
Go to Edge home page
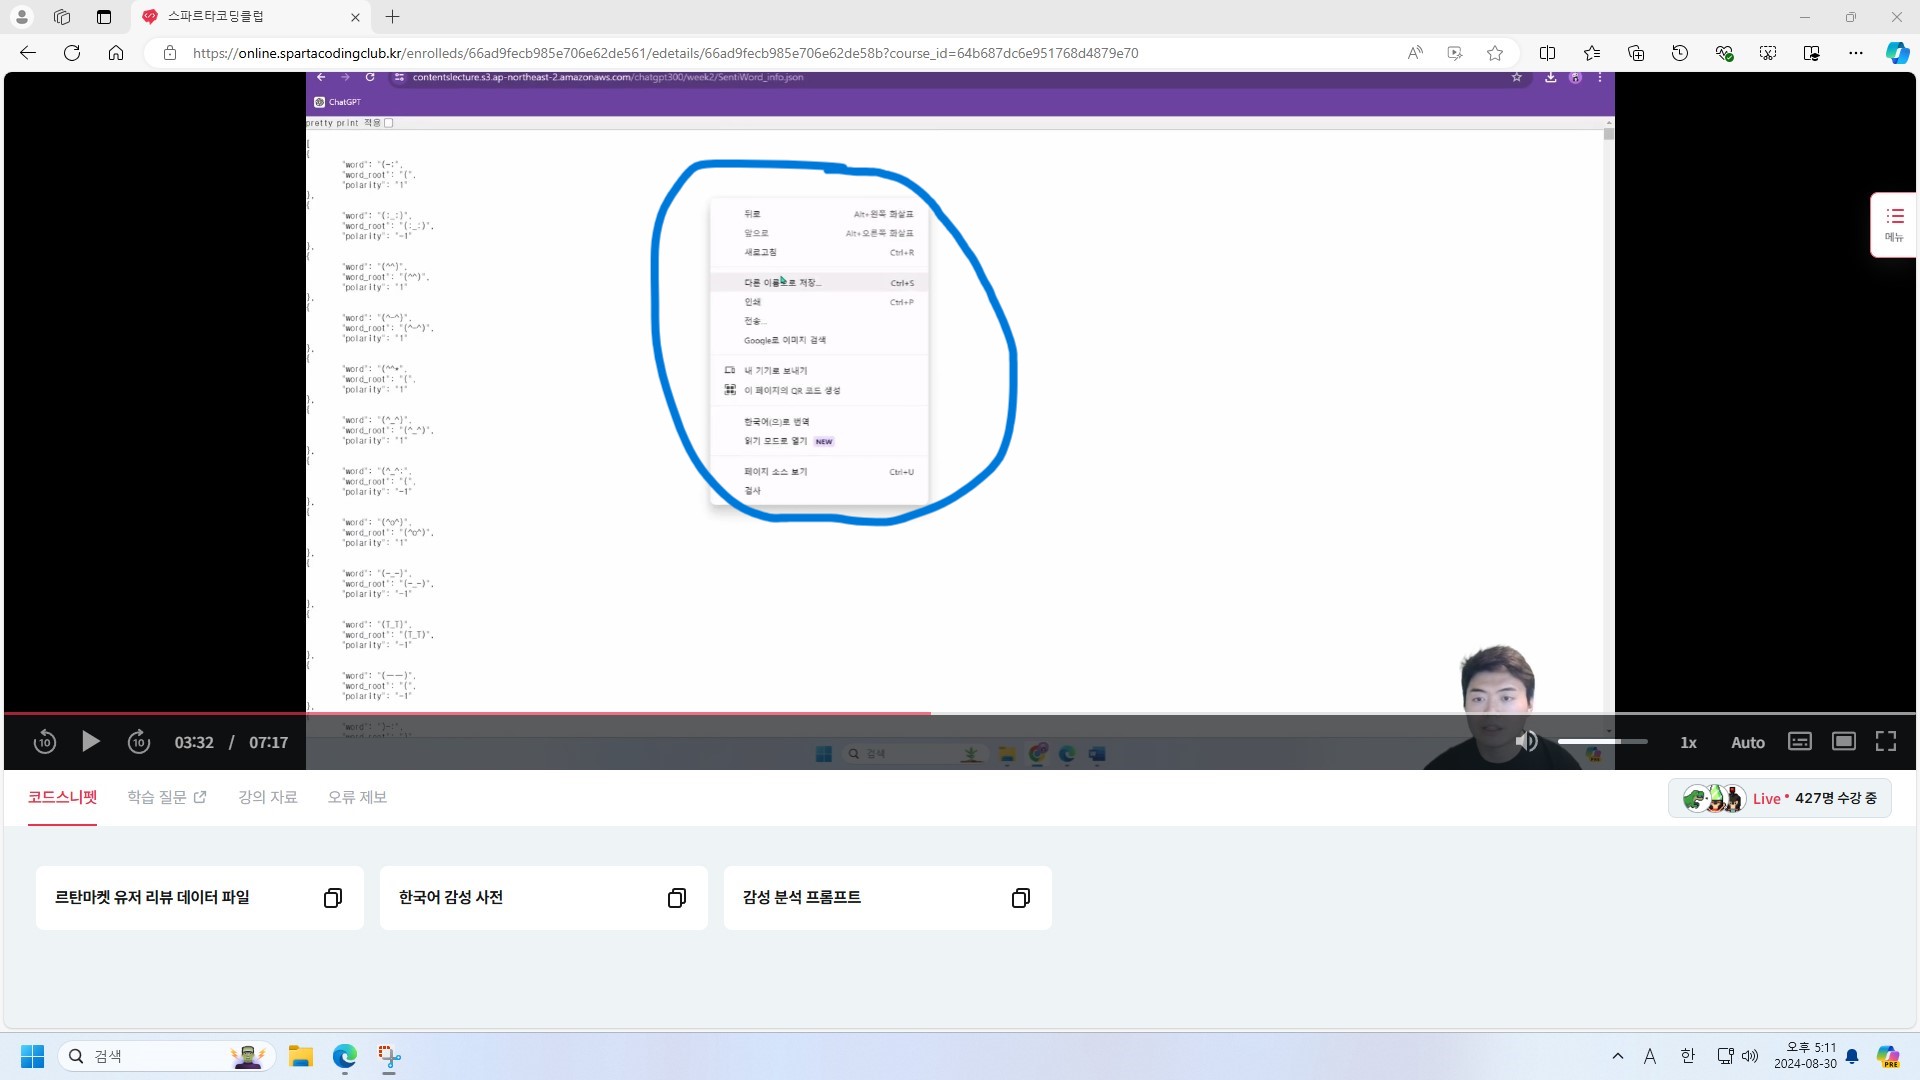click(x=116, y=53)
